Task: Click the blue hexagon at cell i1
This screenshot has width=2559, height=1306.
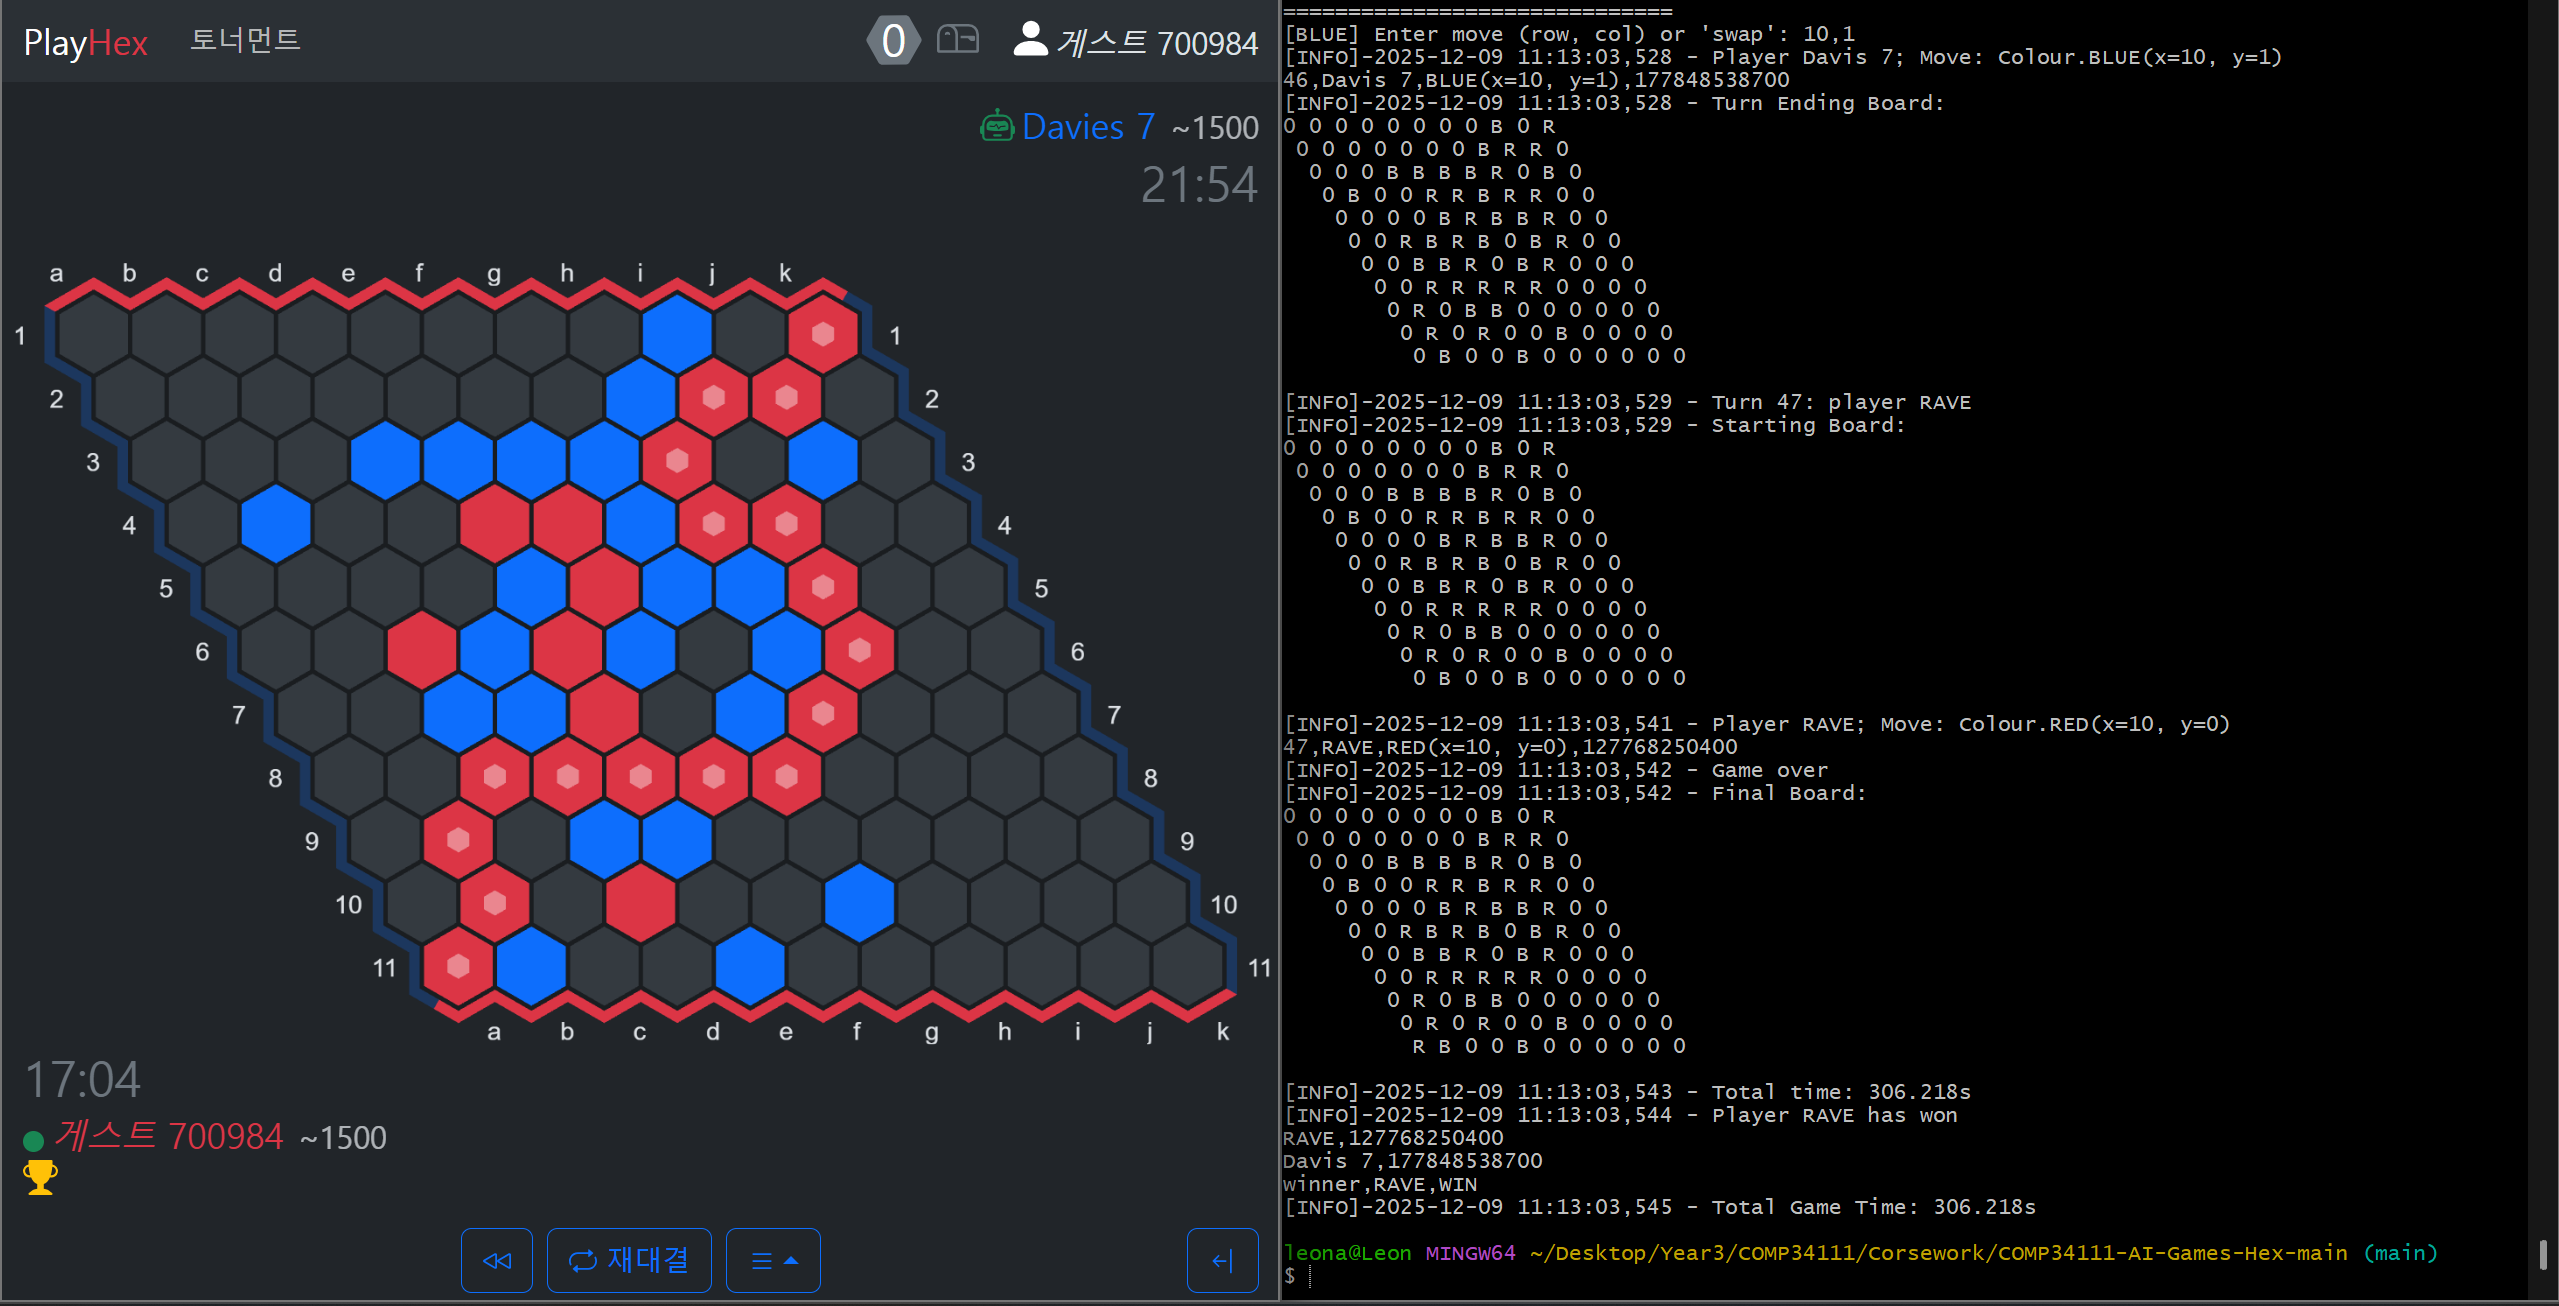Action: tap(677, 334)
